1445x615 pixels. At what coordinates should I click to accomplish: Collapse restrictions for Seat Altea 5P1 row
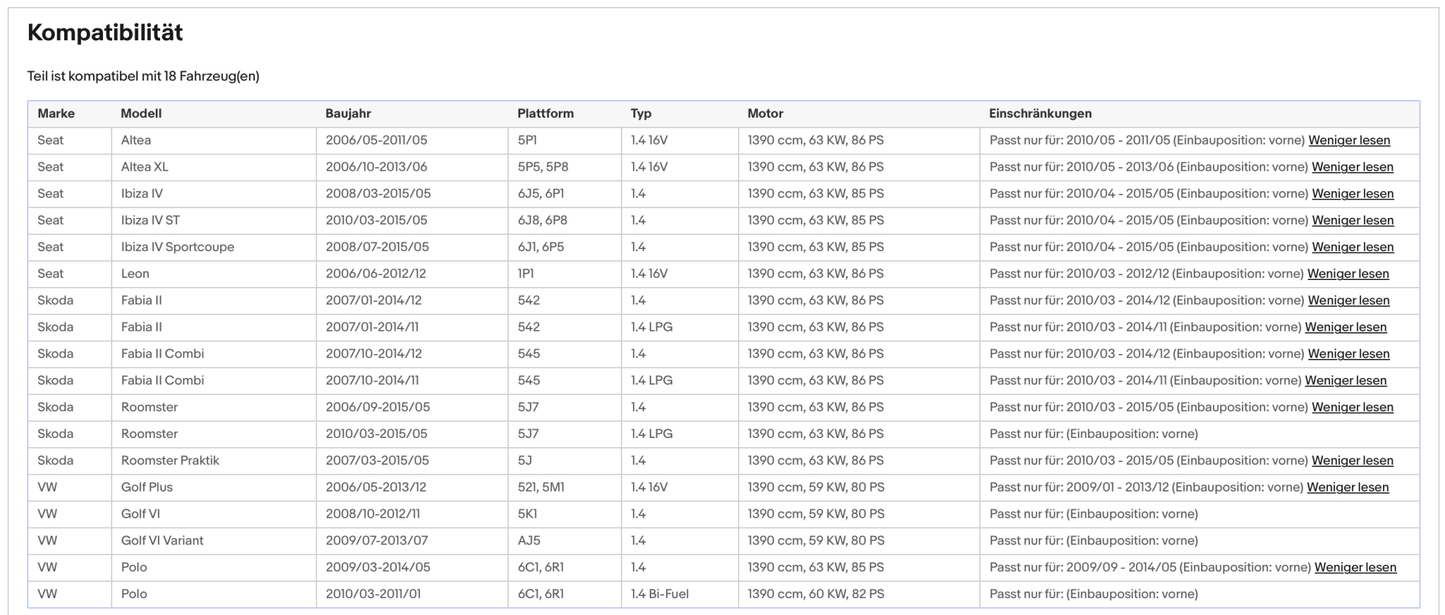tap(1349, 141)
